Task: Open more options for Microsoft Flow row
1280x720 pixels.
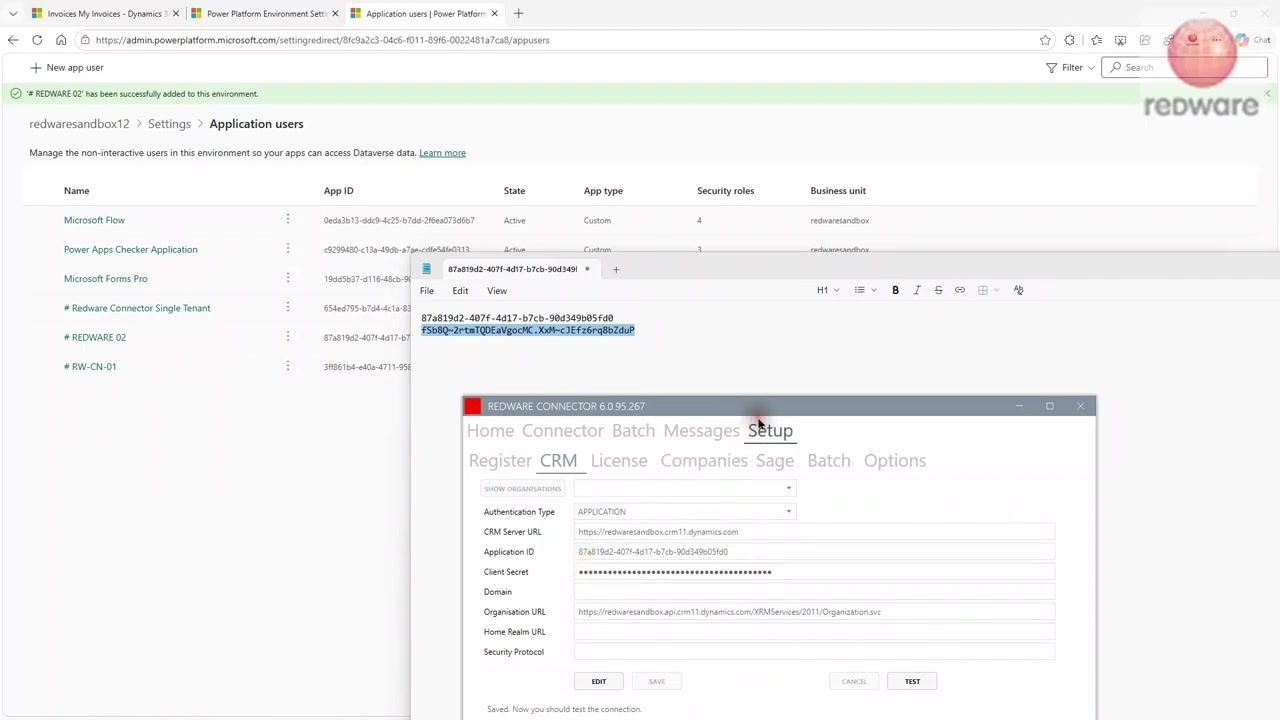Action: pos(288,219)
